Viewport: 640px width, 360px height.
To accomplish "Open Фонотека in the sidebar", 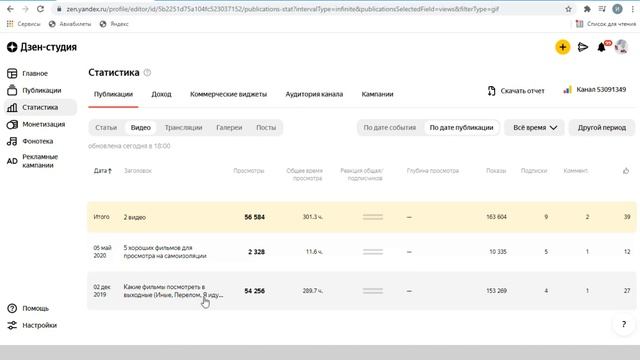I will (30, 141).
